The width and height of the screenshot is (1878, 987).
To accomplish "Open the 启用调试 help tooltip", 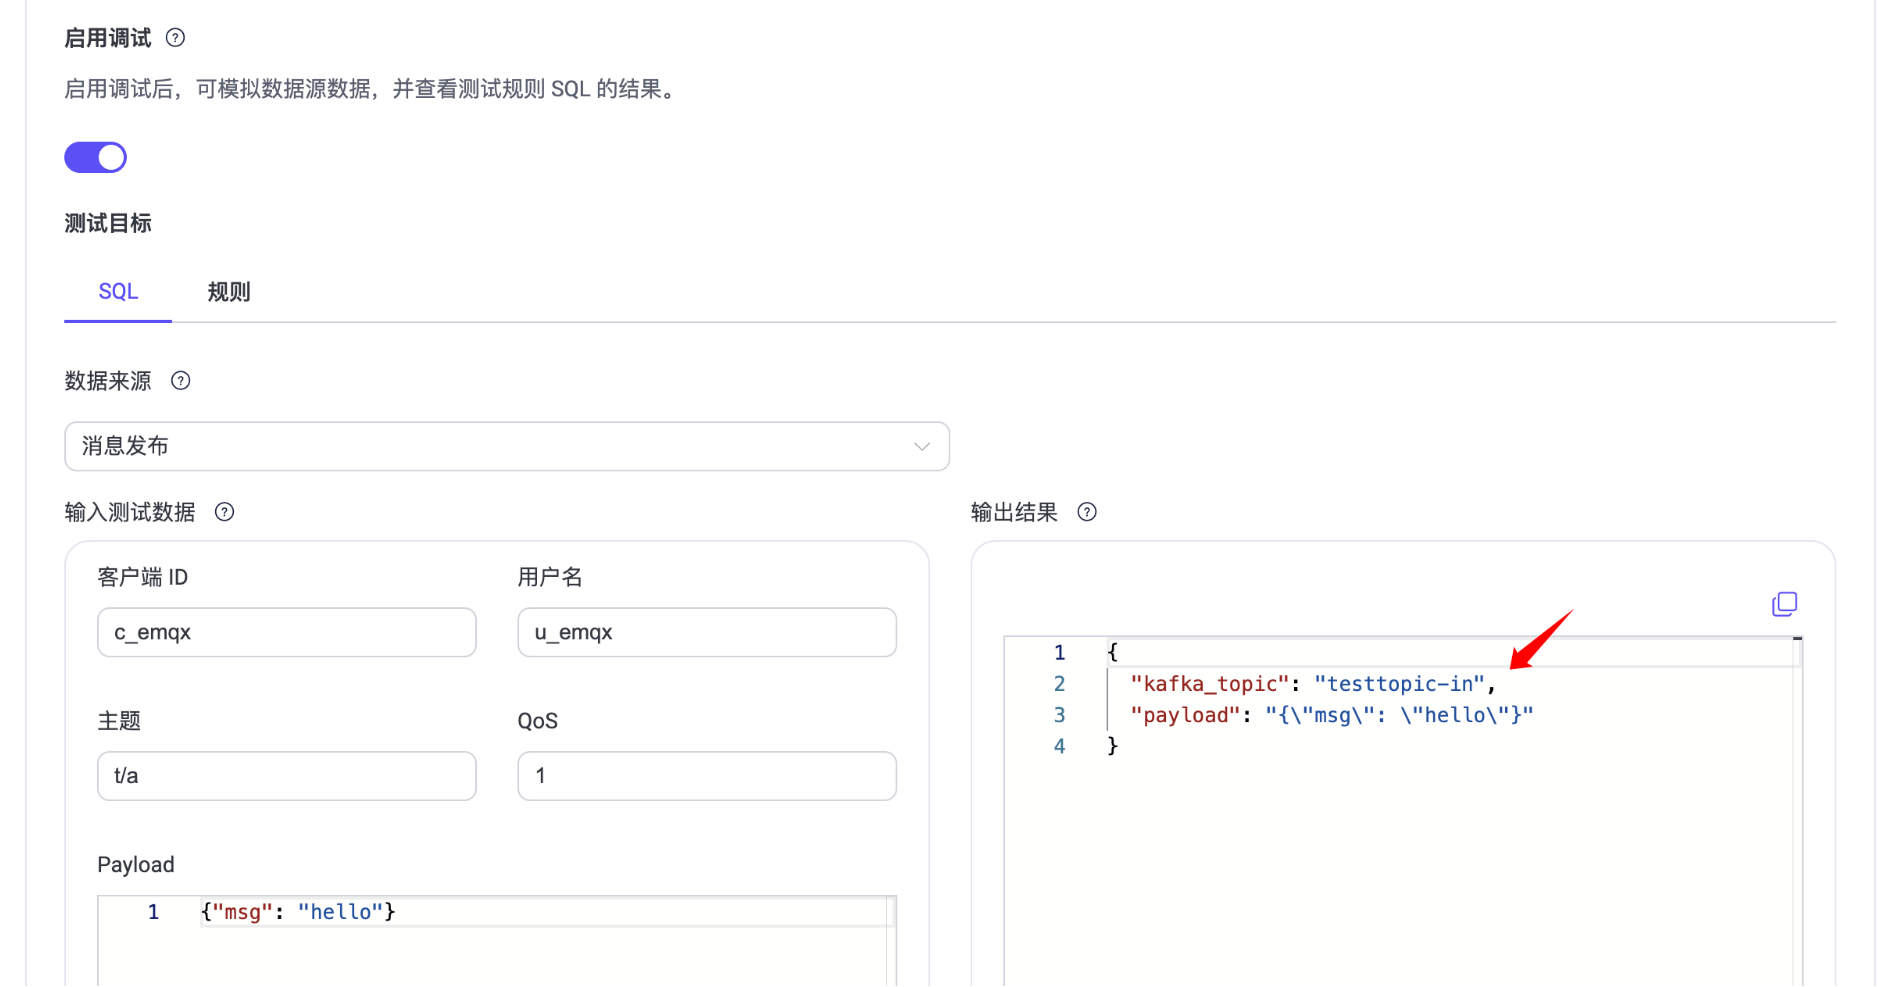I will point(176,37).
